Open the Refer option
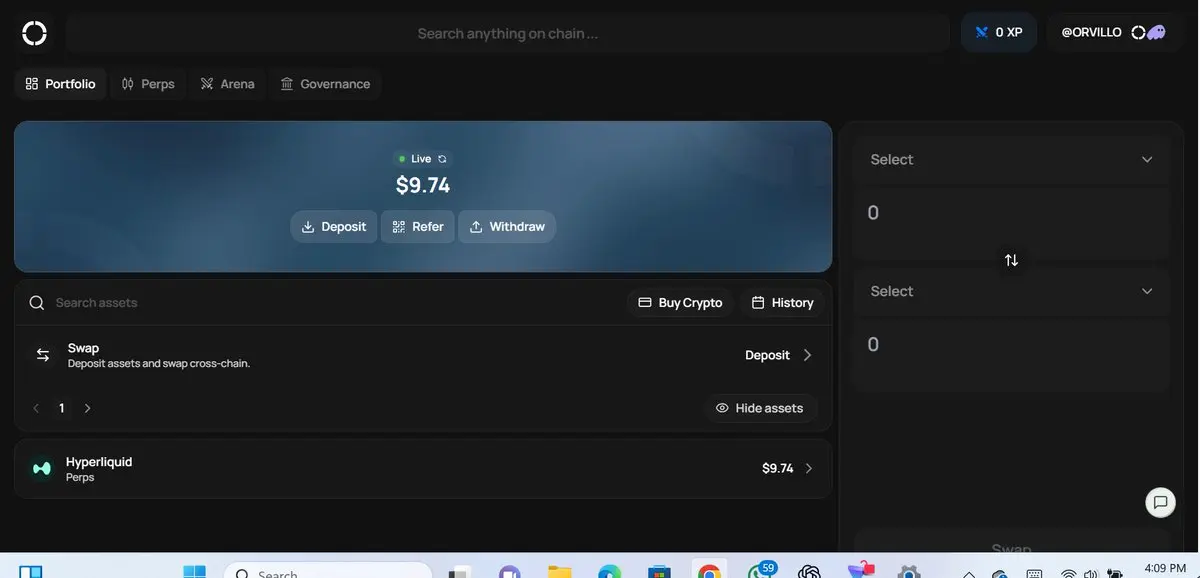Image resolution: width=1200 pixels, height=578 pixels. [x=418, y=227]
